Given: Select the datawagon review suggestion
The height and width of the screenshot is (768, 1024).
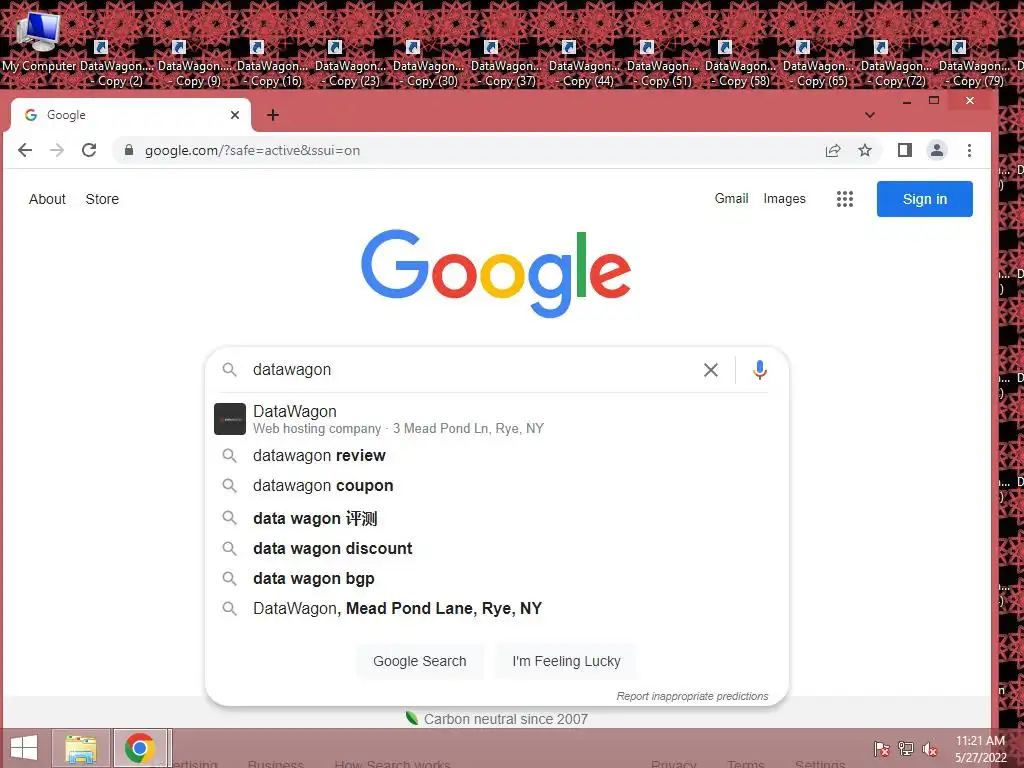Looking at the screenshot, I should (496, 456).
